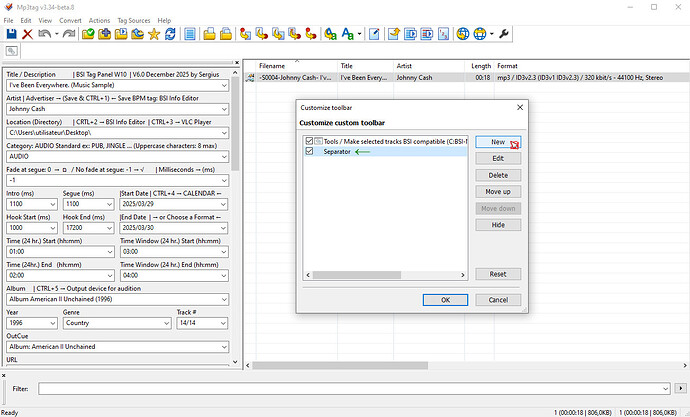Open Actions with the yellow Aa icon
This screenshot has width=690, height=417.
(330, 34)
